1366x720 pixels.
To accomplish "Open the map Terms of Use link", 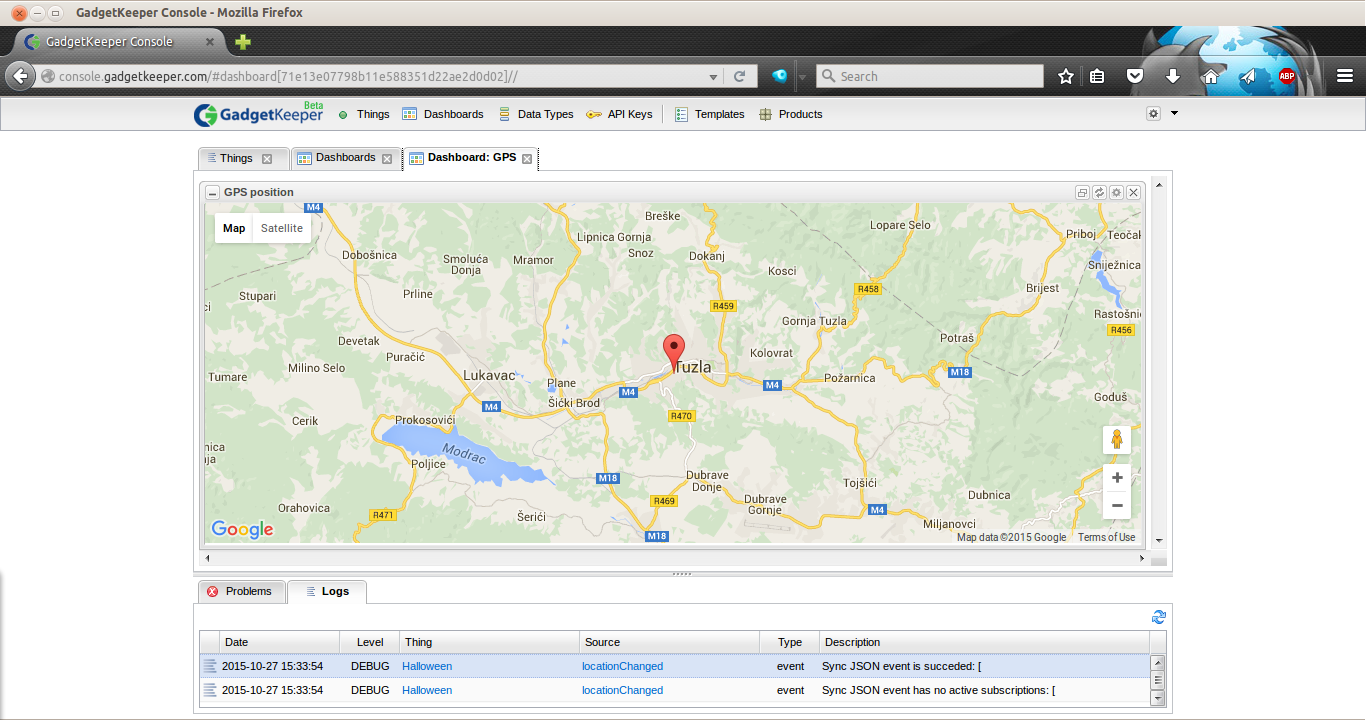I will [1106, 537].
